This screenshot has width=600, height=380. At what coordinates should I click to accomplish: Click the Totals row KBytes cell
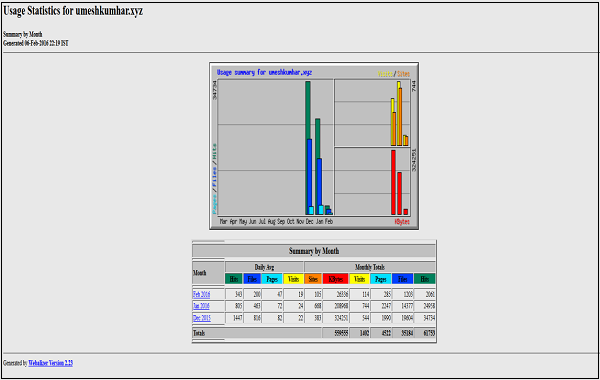click(336, 333)
